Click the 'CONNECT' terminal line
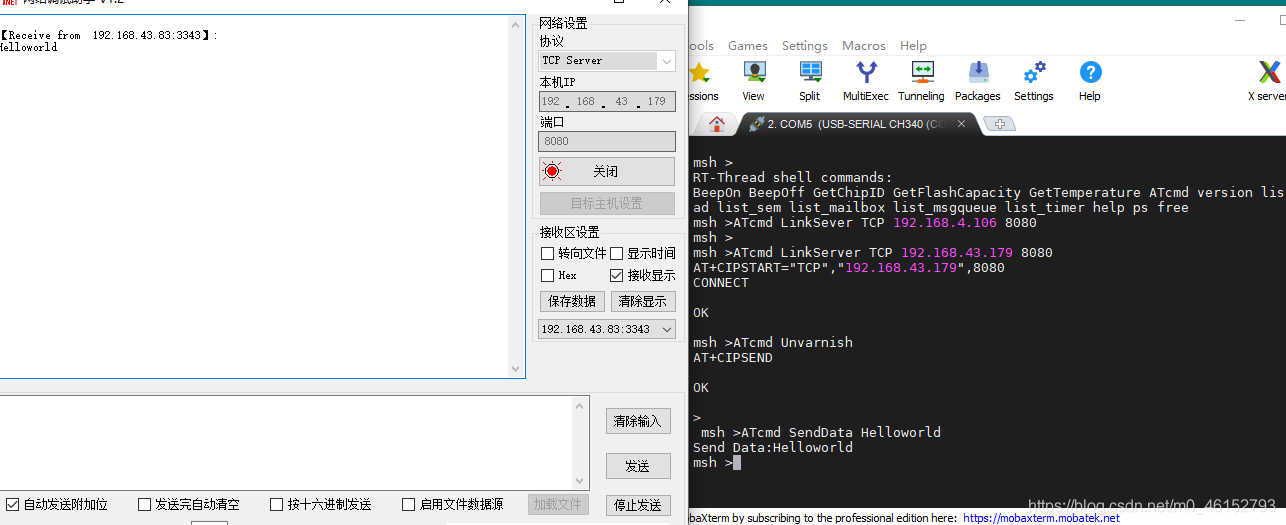Image resolution: width=1286 pixels, height=525 pixels. point(721,283)
